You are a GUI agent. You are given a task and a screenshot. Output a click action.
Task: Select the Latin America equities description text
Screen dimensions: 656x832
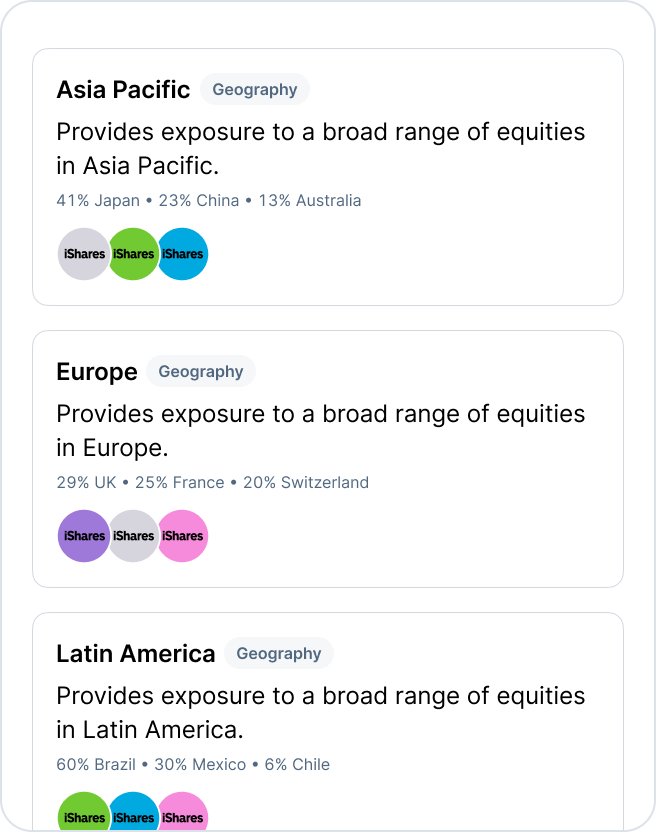[x=320, y=712]
